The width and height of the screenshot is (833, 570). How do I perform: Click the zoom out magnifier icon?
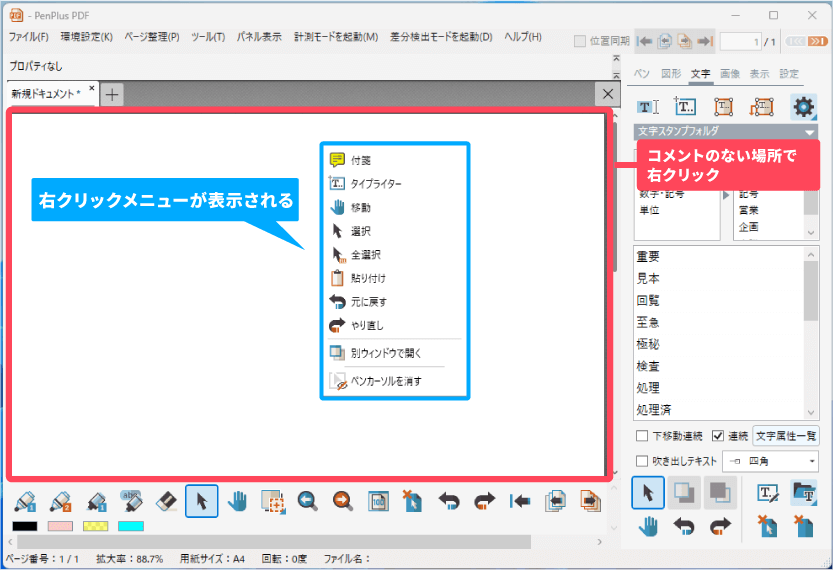click(x=307, y=501)
